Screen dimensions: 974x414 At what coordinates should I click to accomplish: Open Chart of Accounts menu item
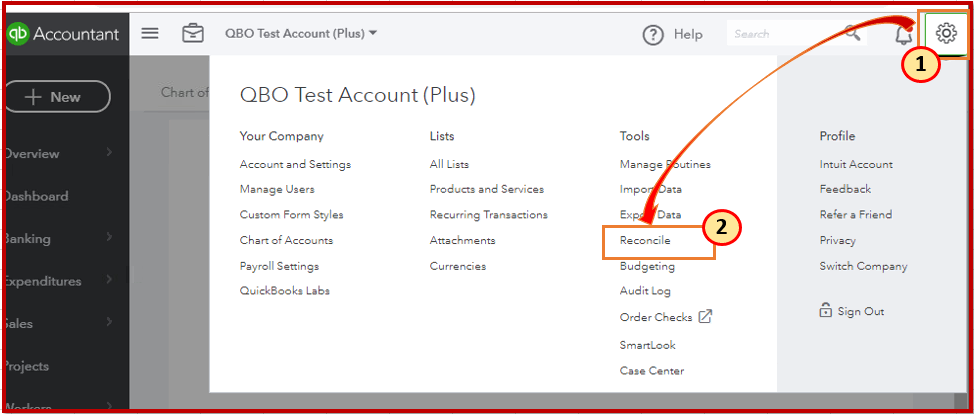coord(286,241)
